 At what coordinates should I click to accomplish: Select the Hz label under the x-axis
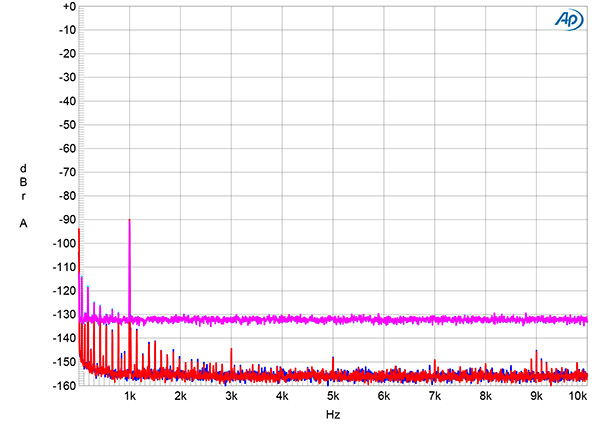pos(332,413)
